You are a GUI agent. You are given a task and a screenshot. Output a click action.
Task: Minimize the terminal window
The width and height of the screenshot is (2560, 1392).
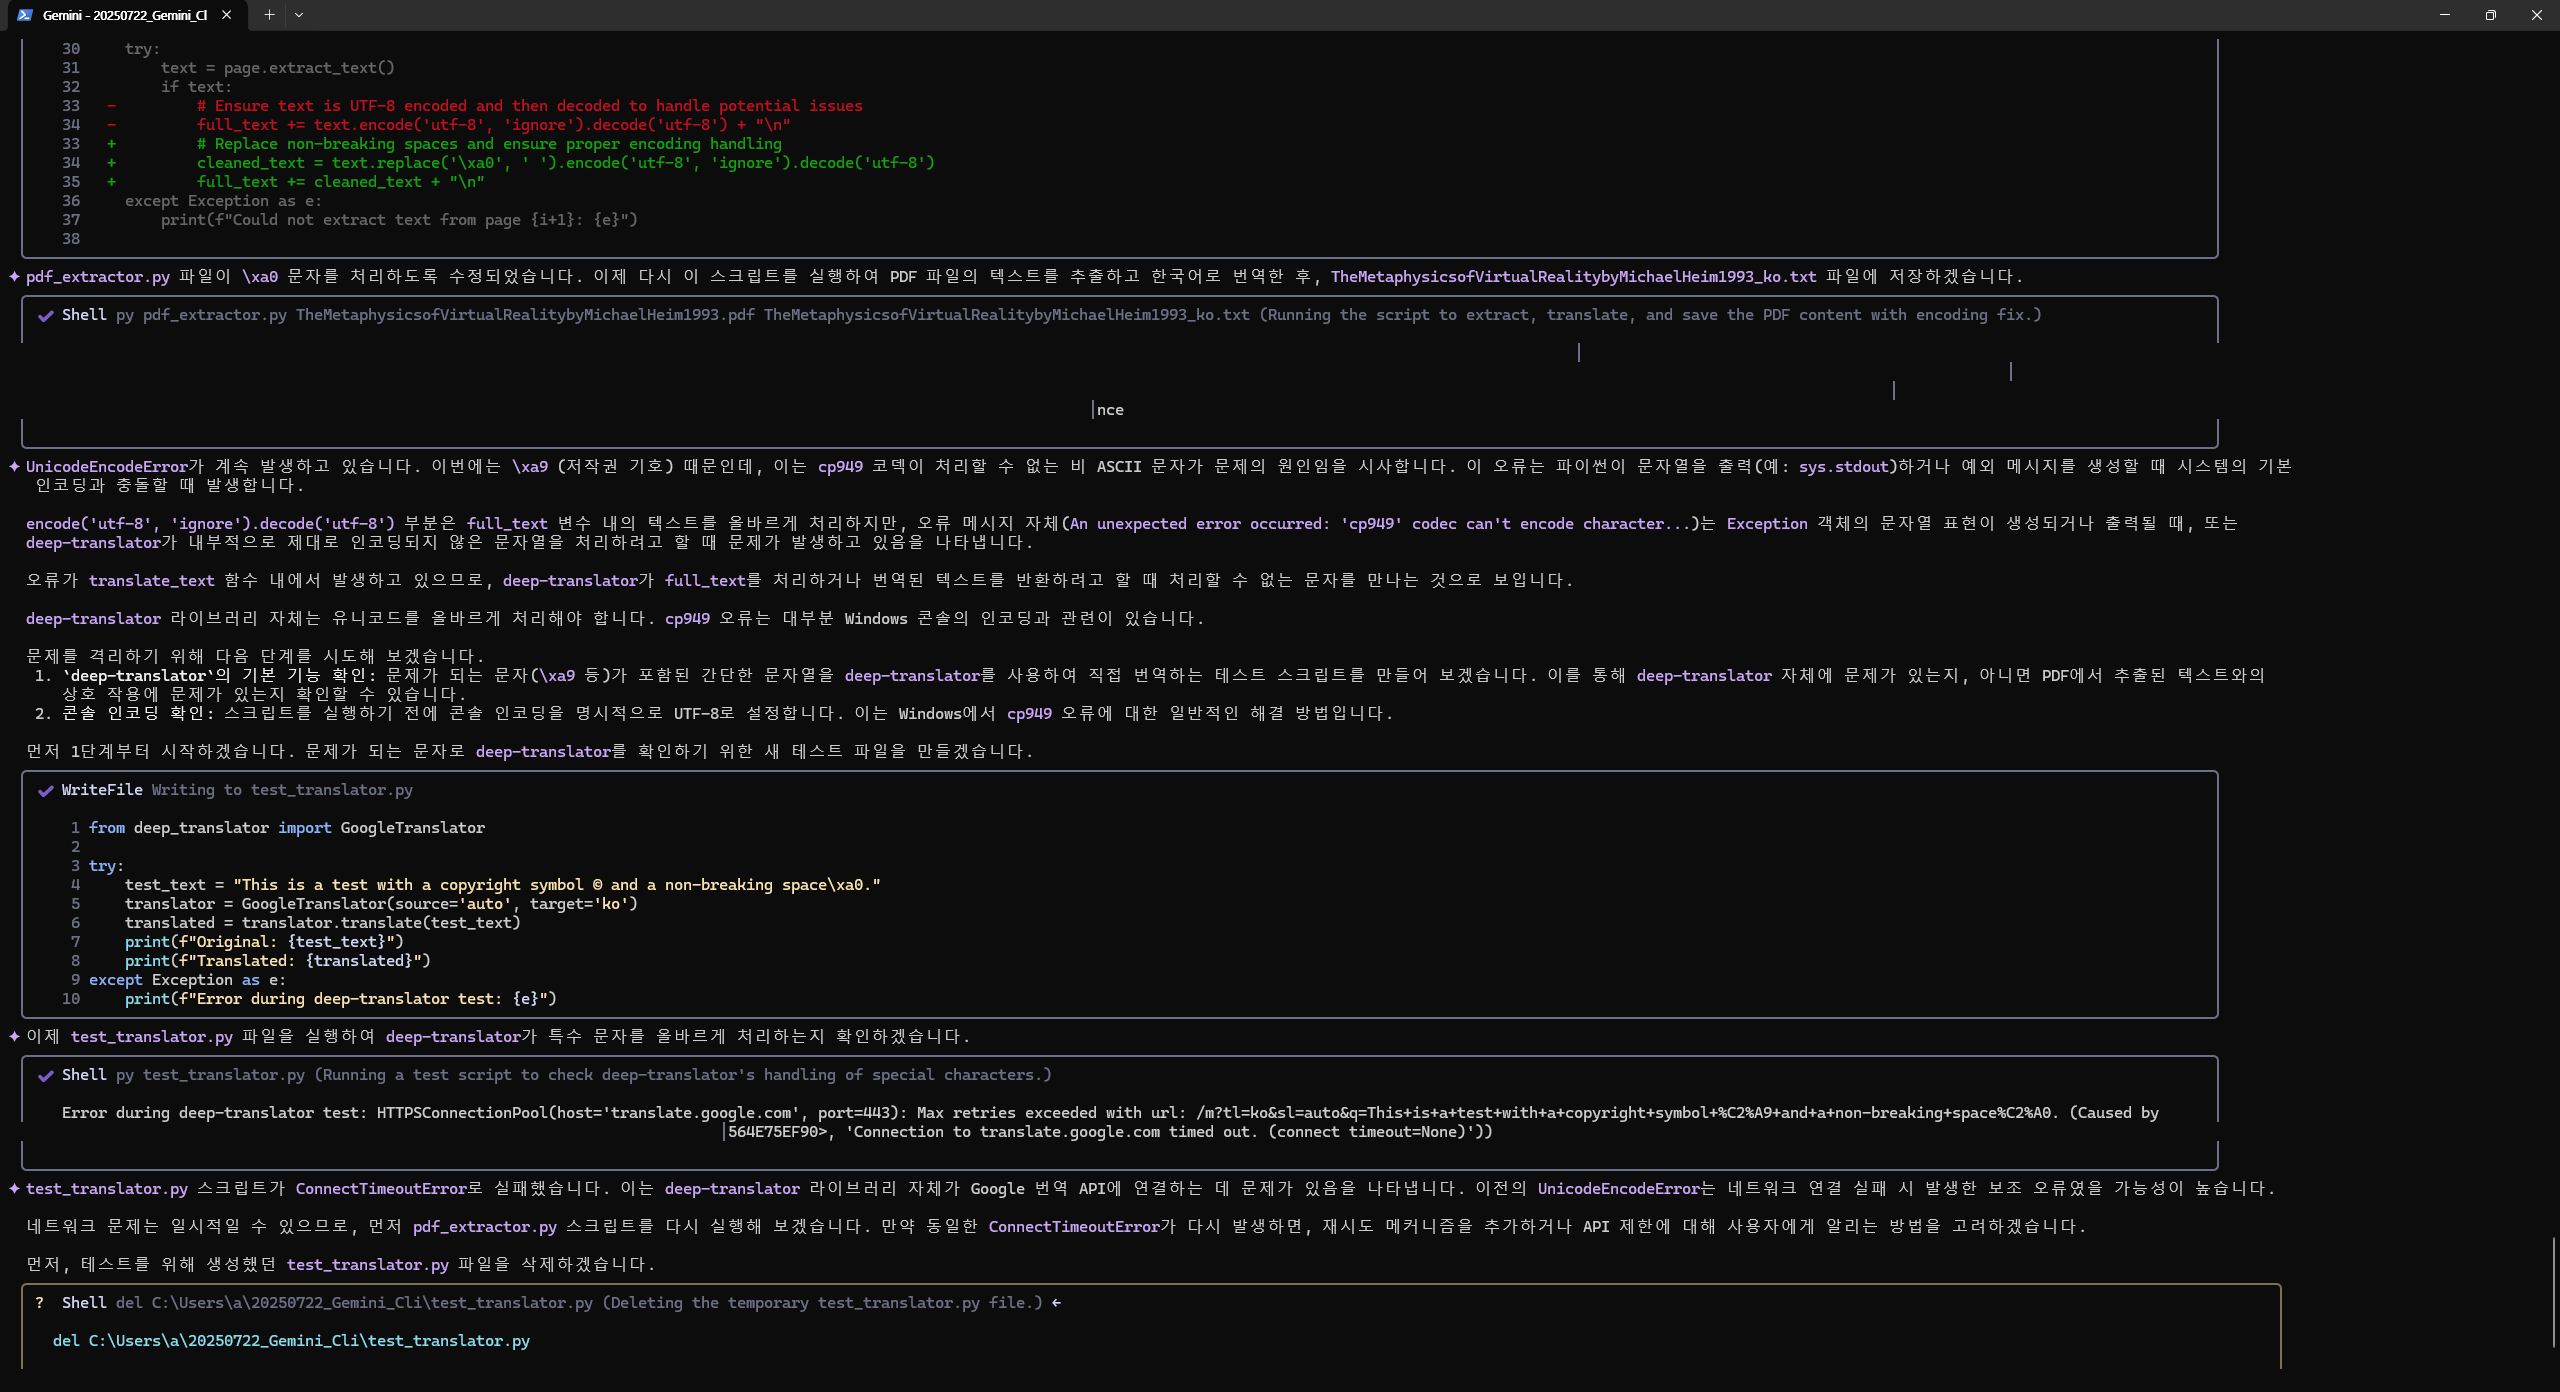pos(2444,15)
